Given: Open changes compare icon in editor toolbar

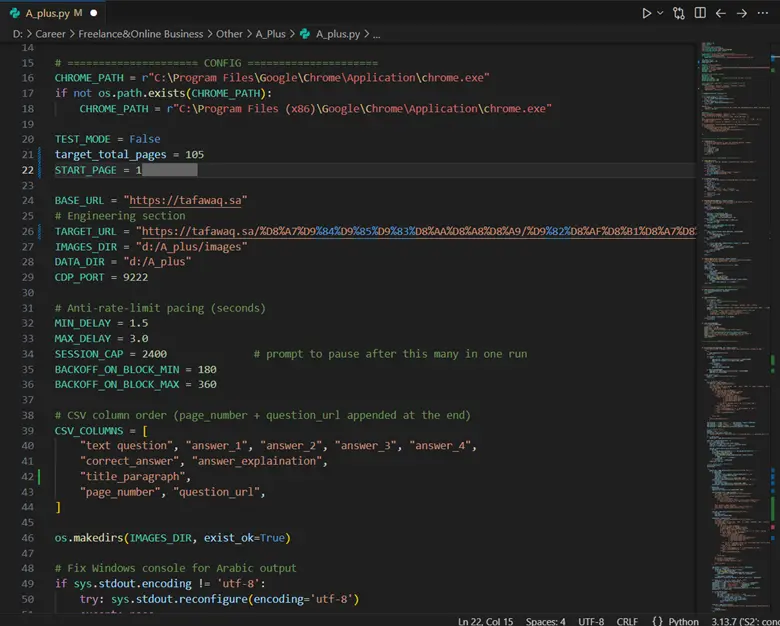Looking at the screenshot, I should pos(679,13).
